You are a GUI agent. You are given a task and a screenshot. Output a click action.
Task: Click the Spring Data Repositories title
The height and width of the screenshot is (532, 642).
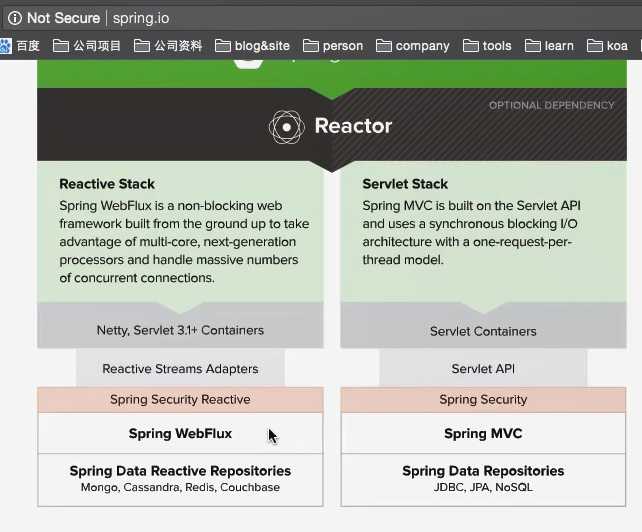click(483, 471)
